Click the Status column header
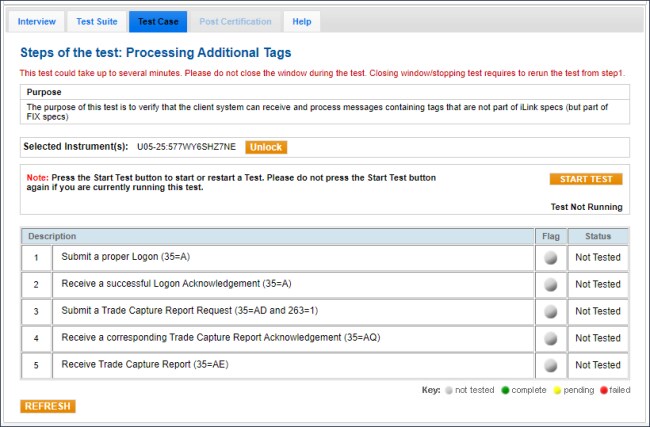650x427 pixels. 598,237
